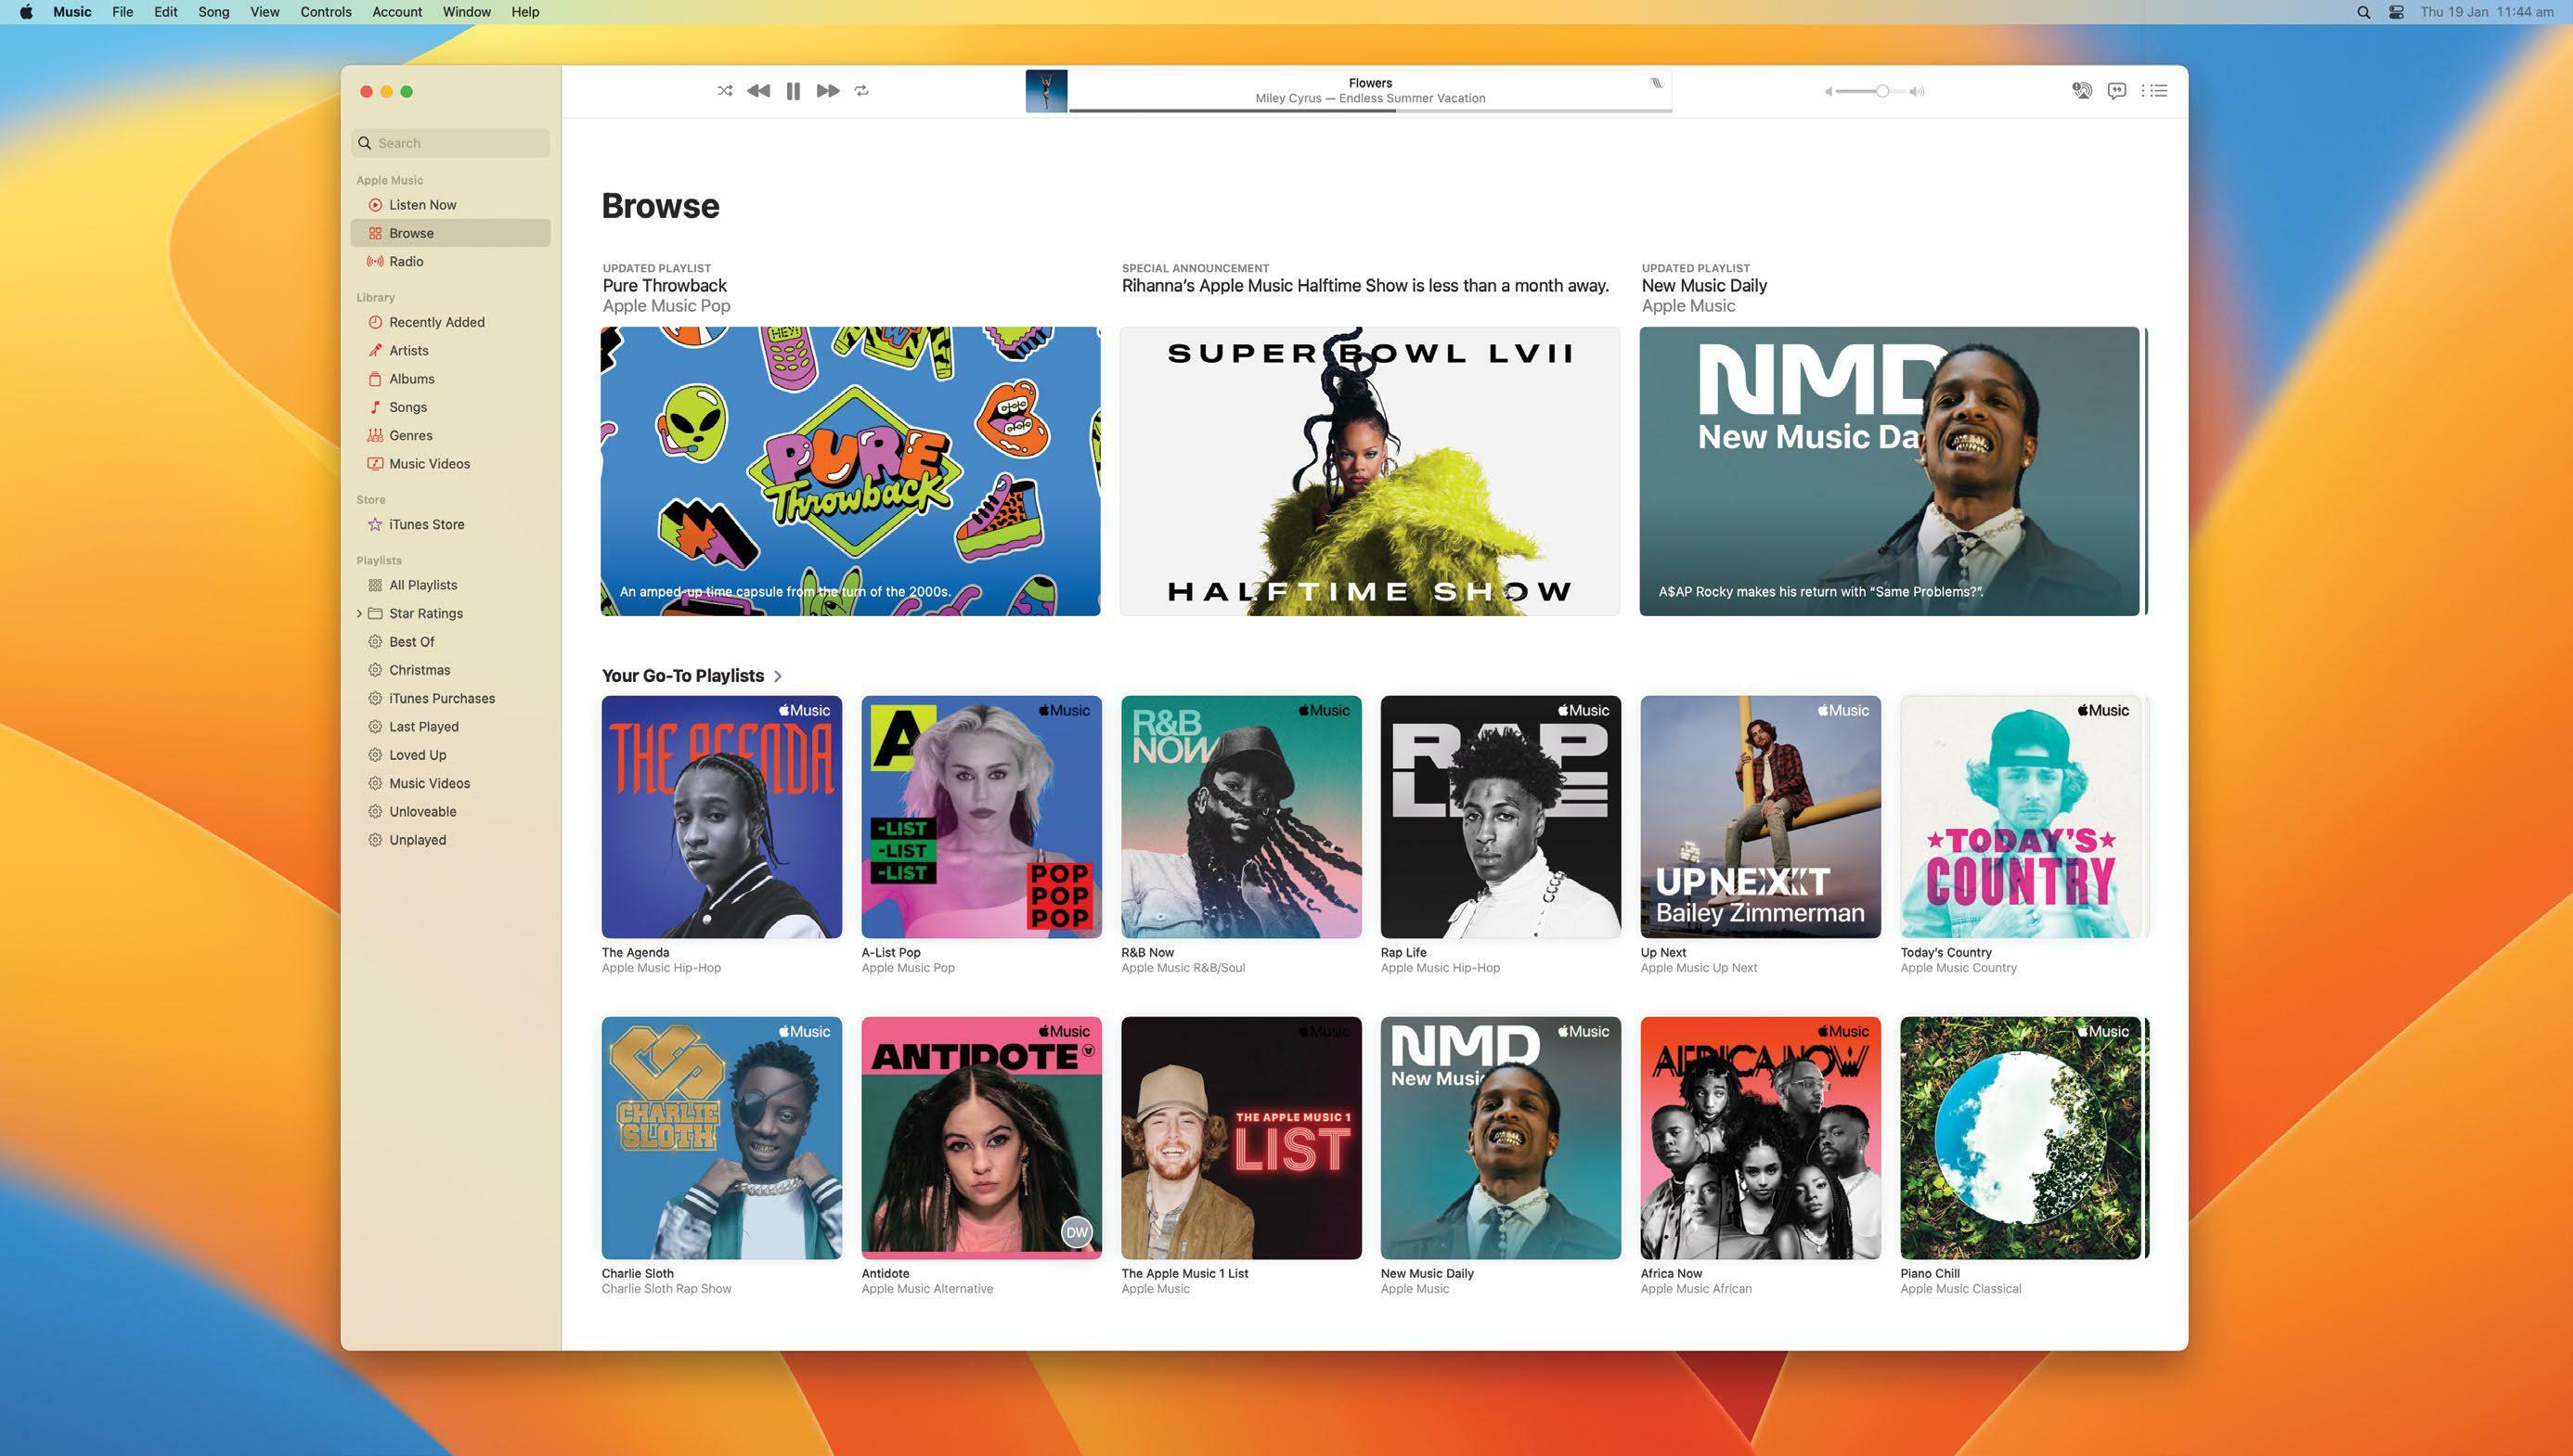2573x1456 pixels.
Task: Open Songs in Library
Action: (450, 407)
